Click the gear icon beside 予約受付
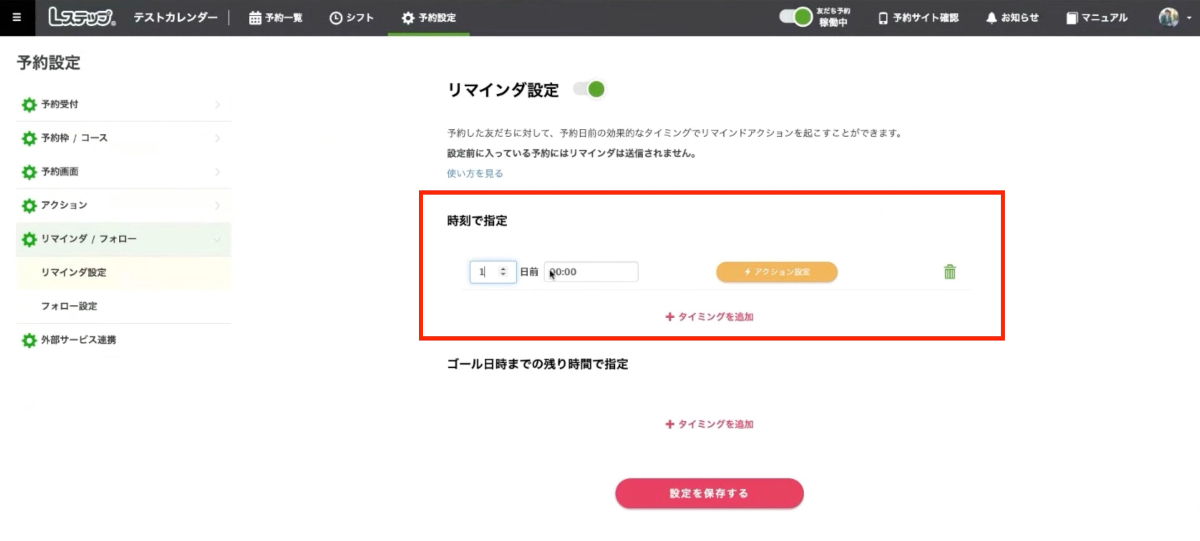 click(x=29, y=105)
